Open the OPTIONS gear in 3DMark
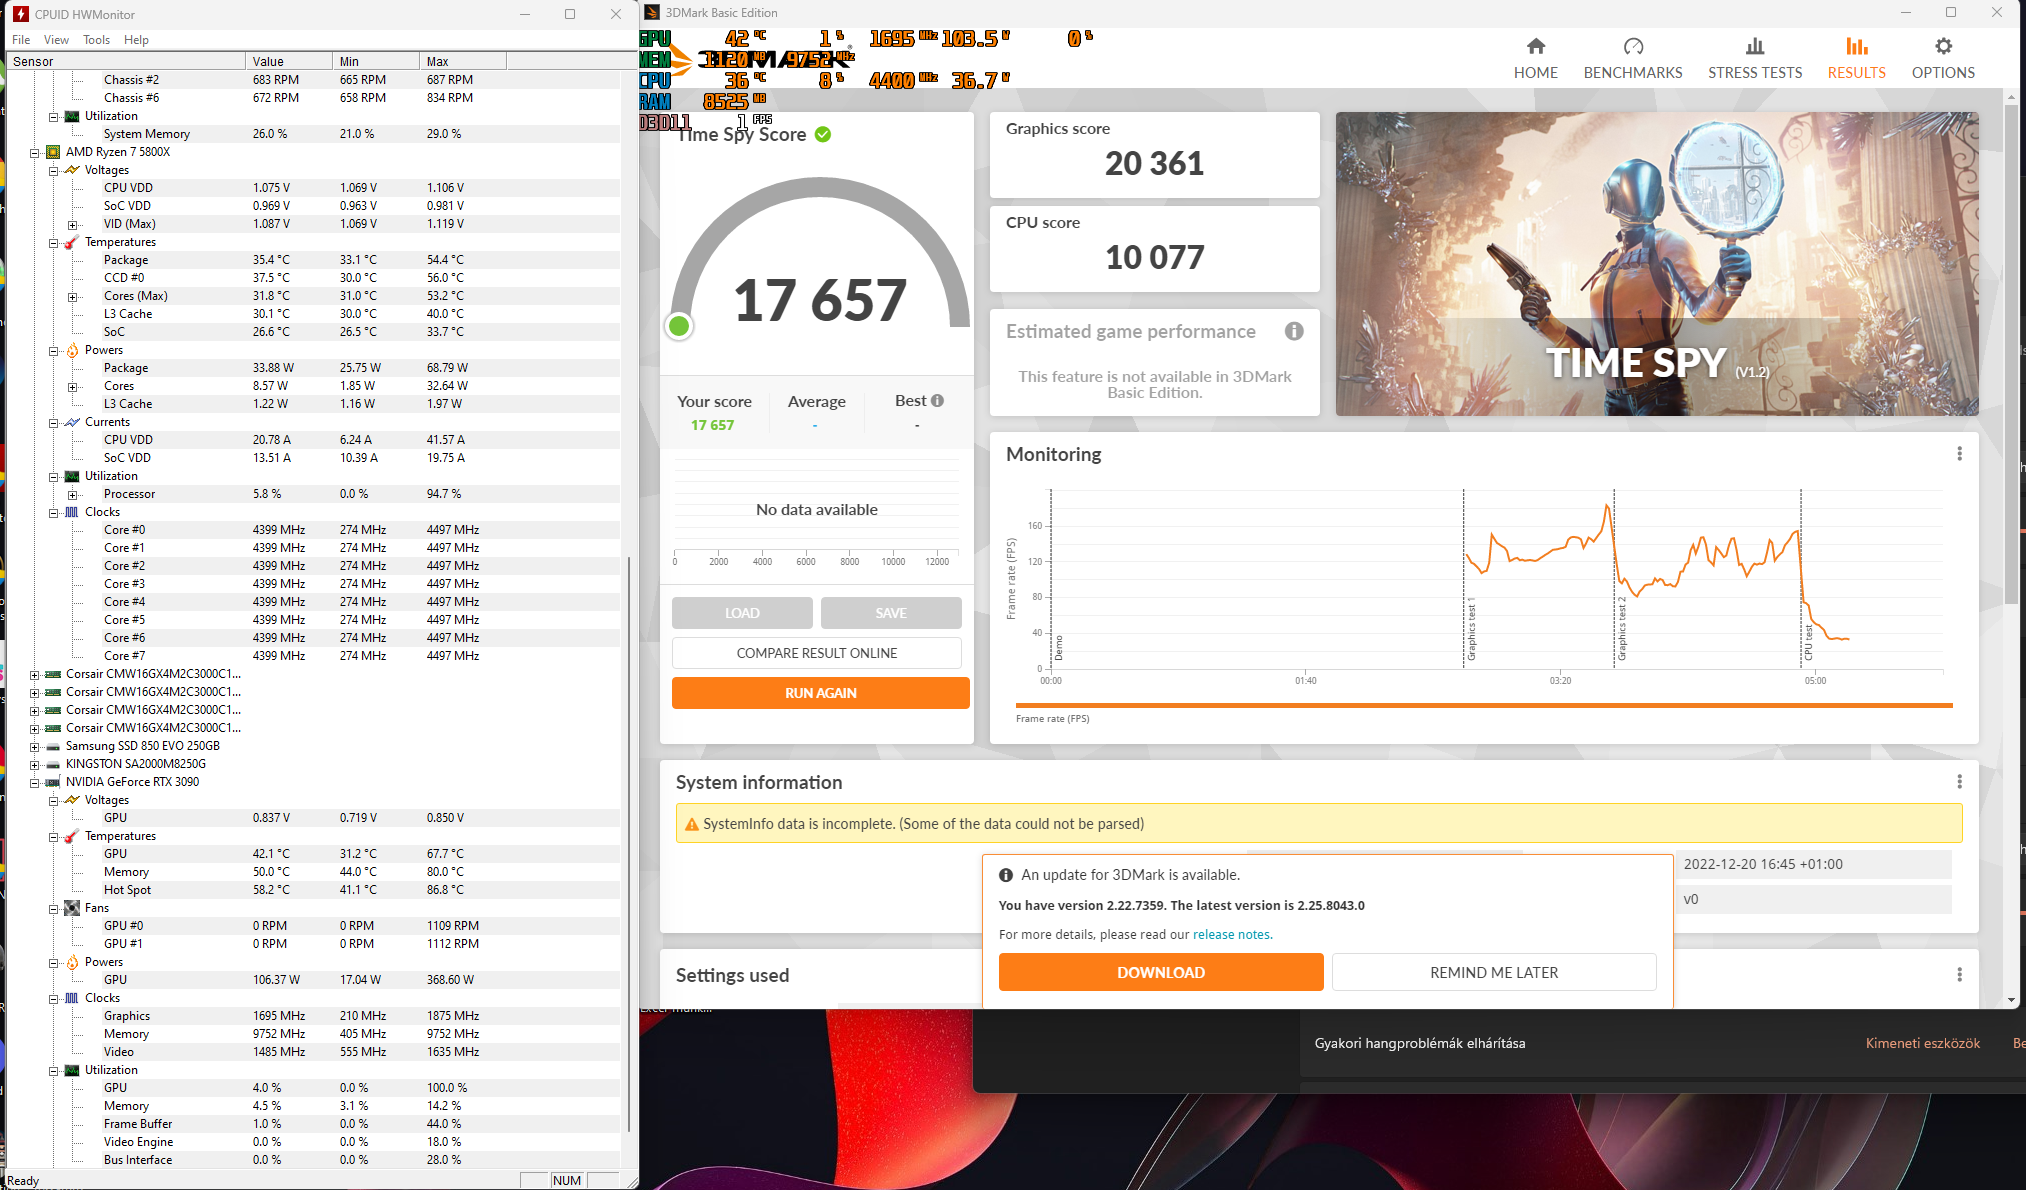 (1943, 58)
